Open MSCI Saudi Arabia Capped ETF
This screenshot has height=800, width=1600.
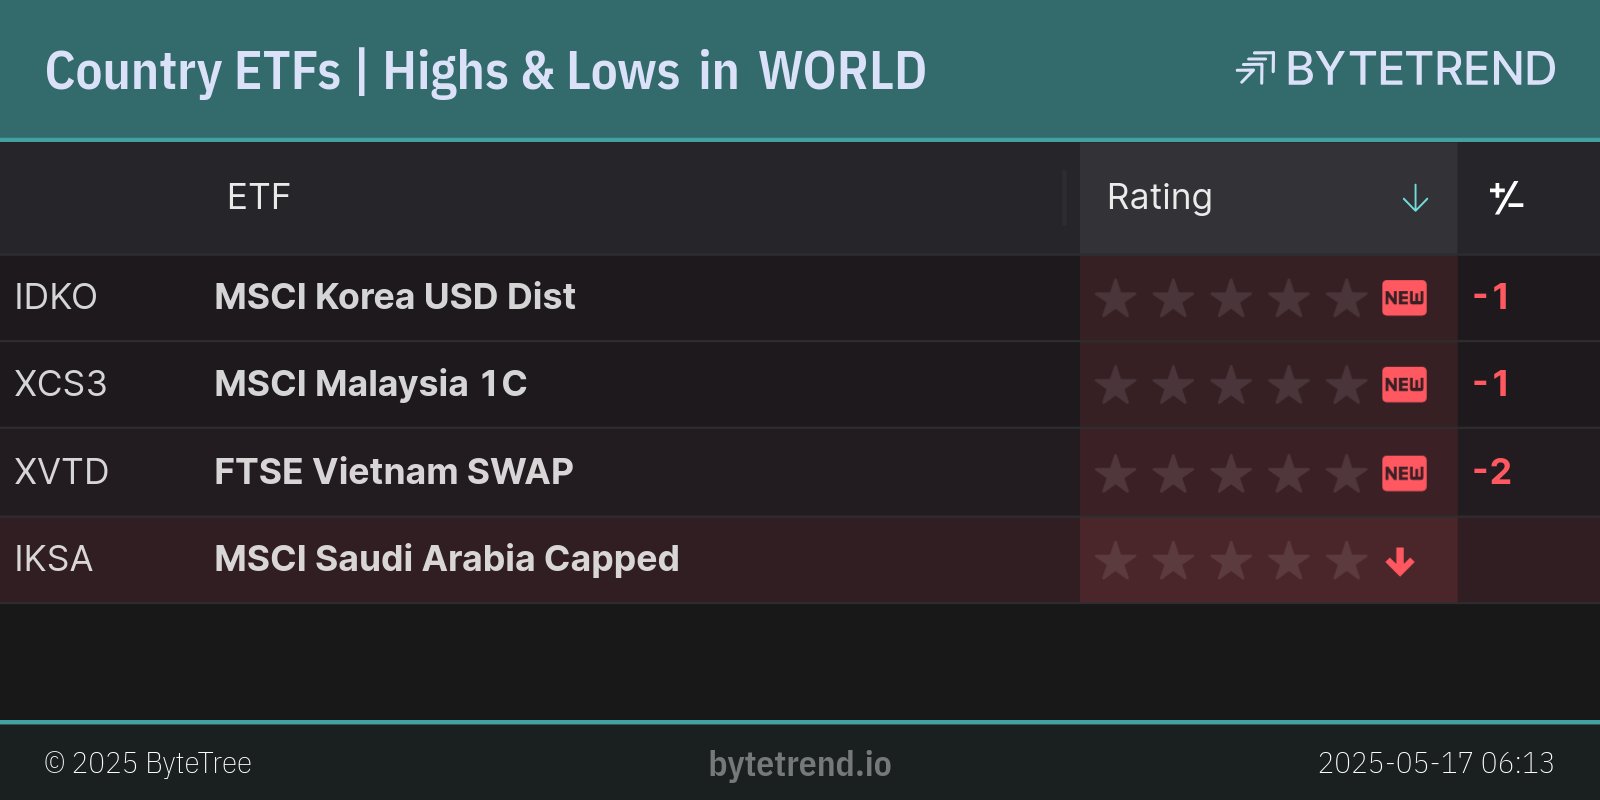pos(447,559)
